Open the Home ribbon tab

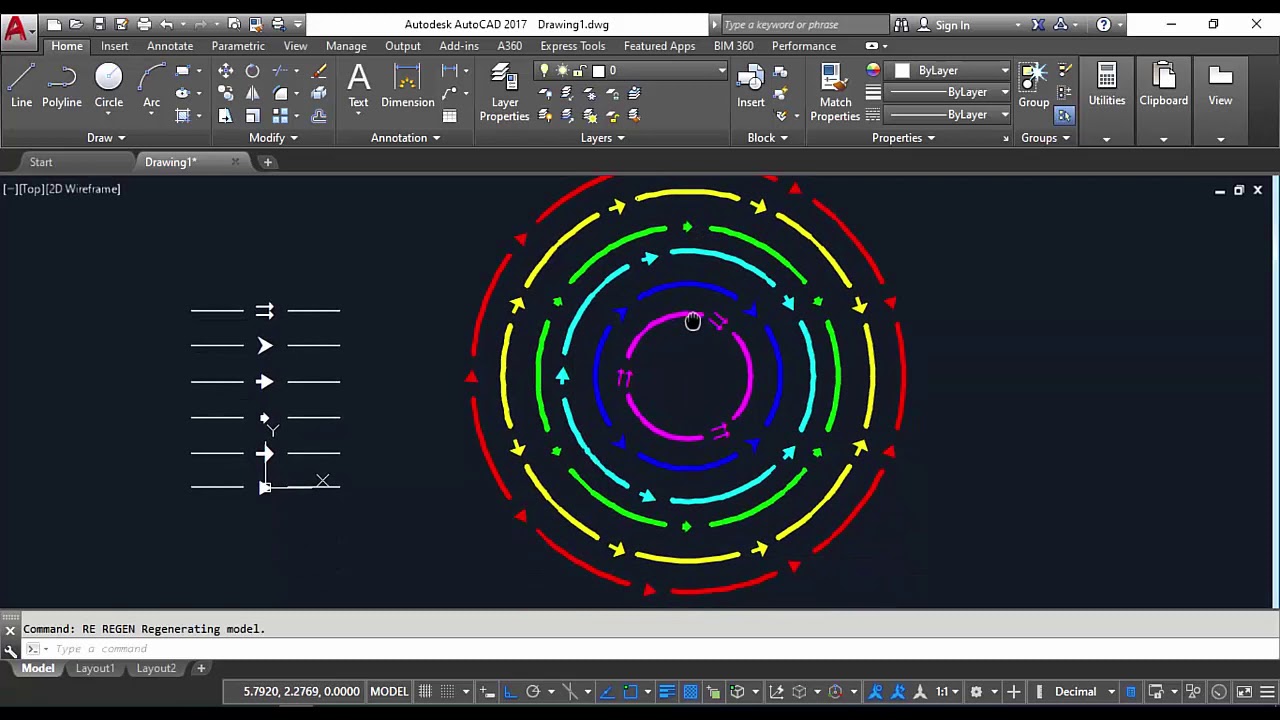coord(67,46)
